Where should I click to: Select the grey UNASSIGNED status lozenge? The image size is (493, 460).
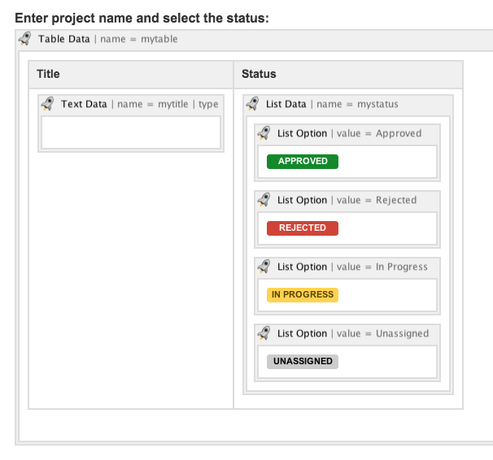302,361
